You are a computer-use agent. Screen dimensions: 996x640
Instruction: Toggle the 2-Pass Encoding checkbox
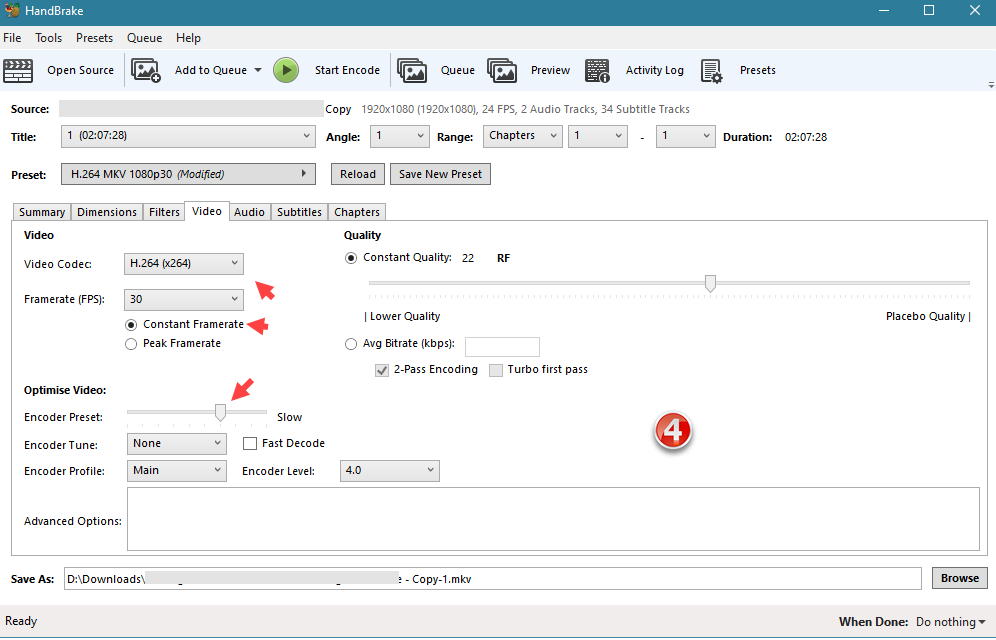[382, 370]
